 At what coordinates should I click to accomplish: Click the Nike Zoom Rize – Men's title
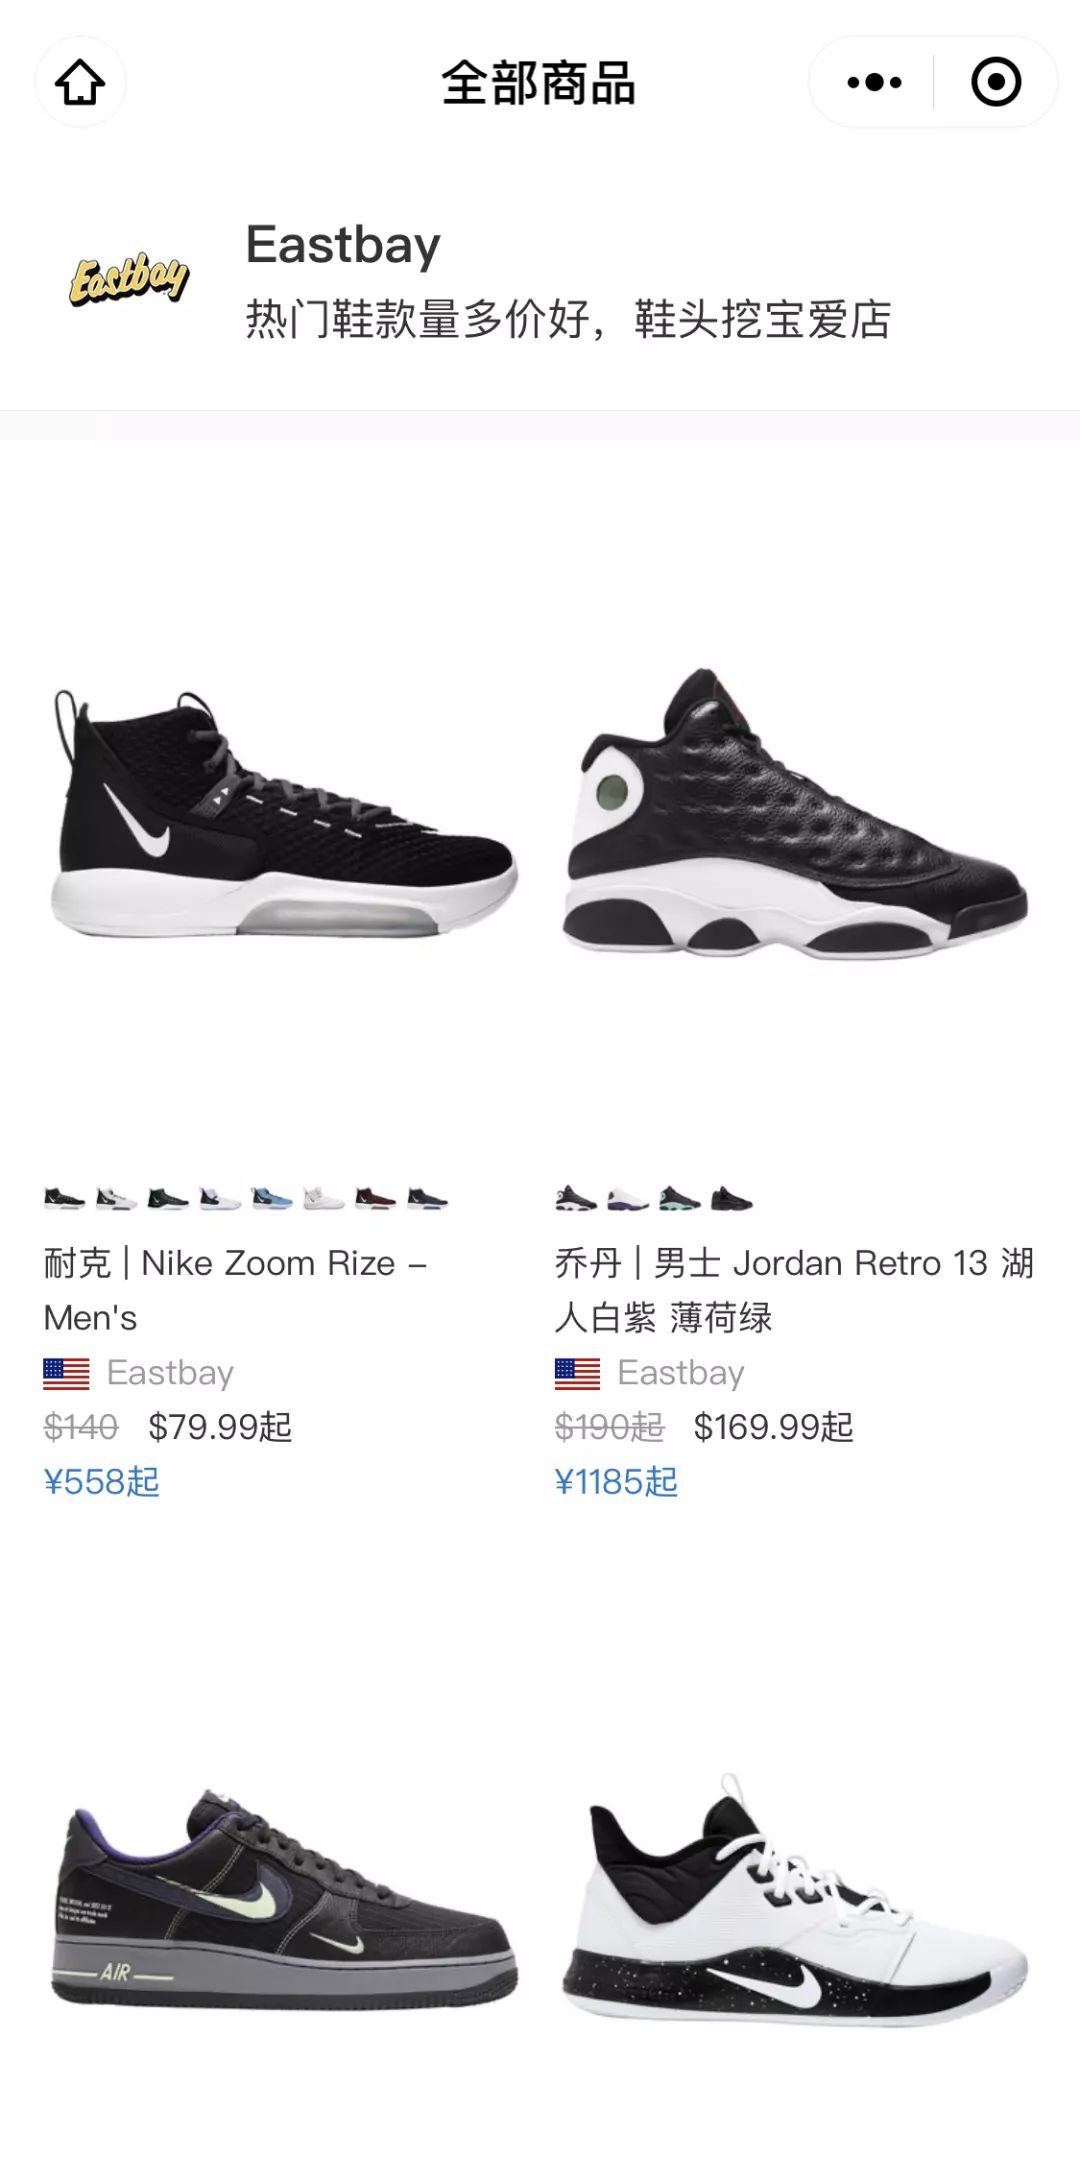coord(236,1290)
